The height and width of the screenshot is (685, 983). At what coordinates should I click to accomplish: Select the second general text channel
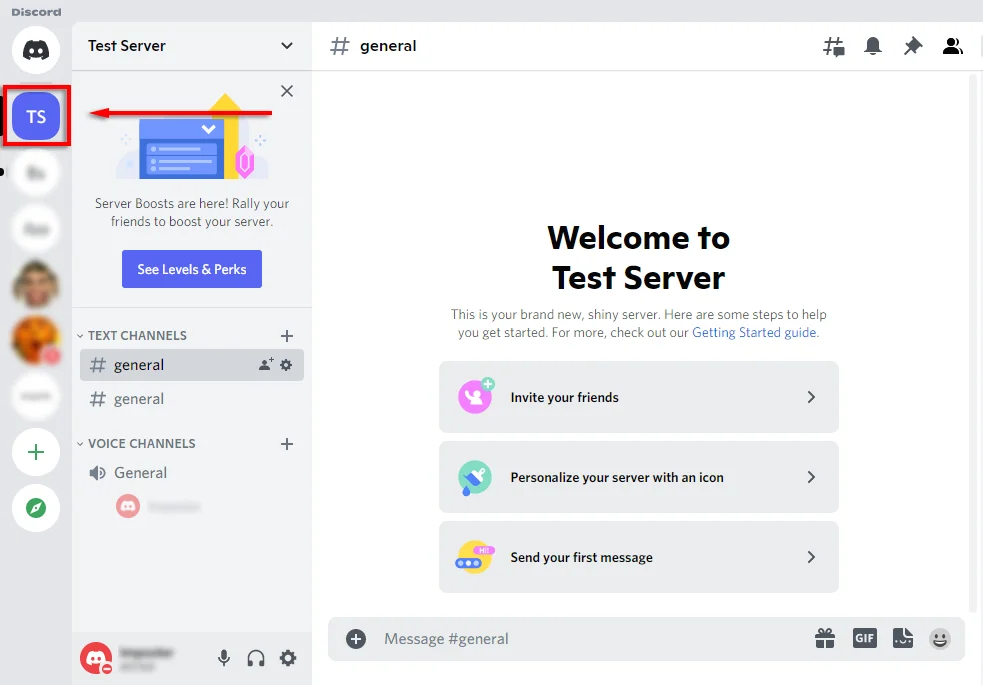(192, 399)
